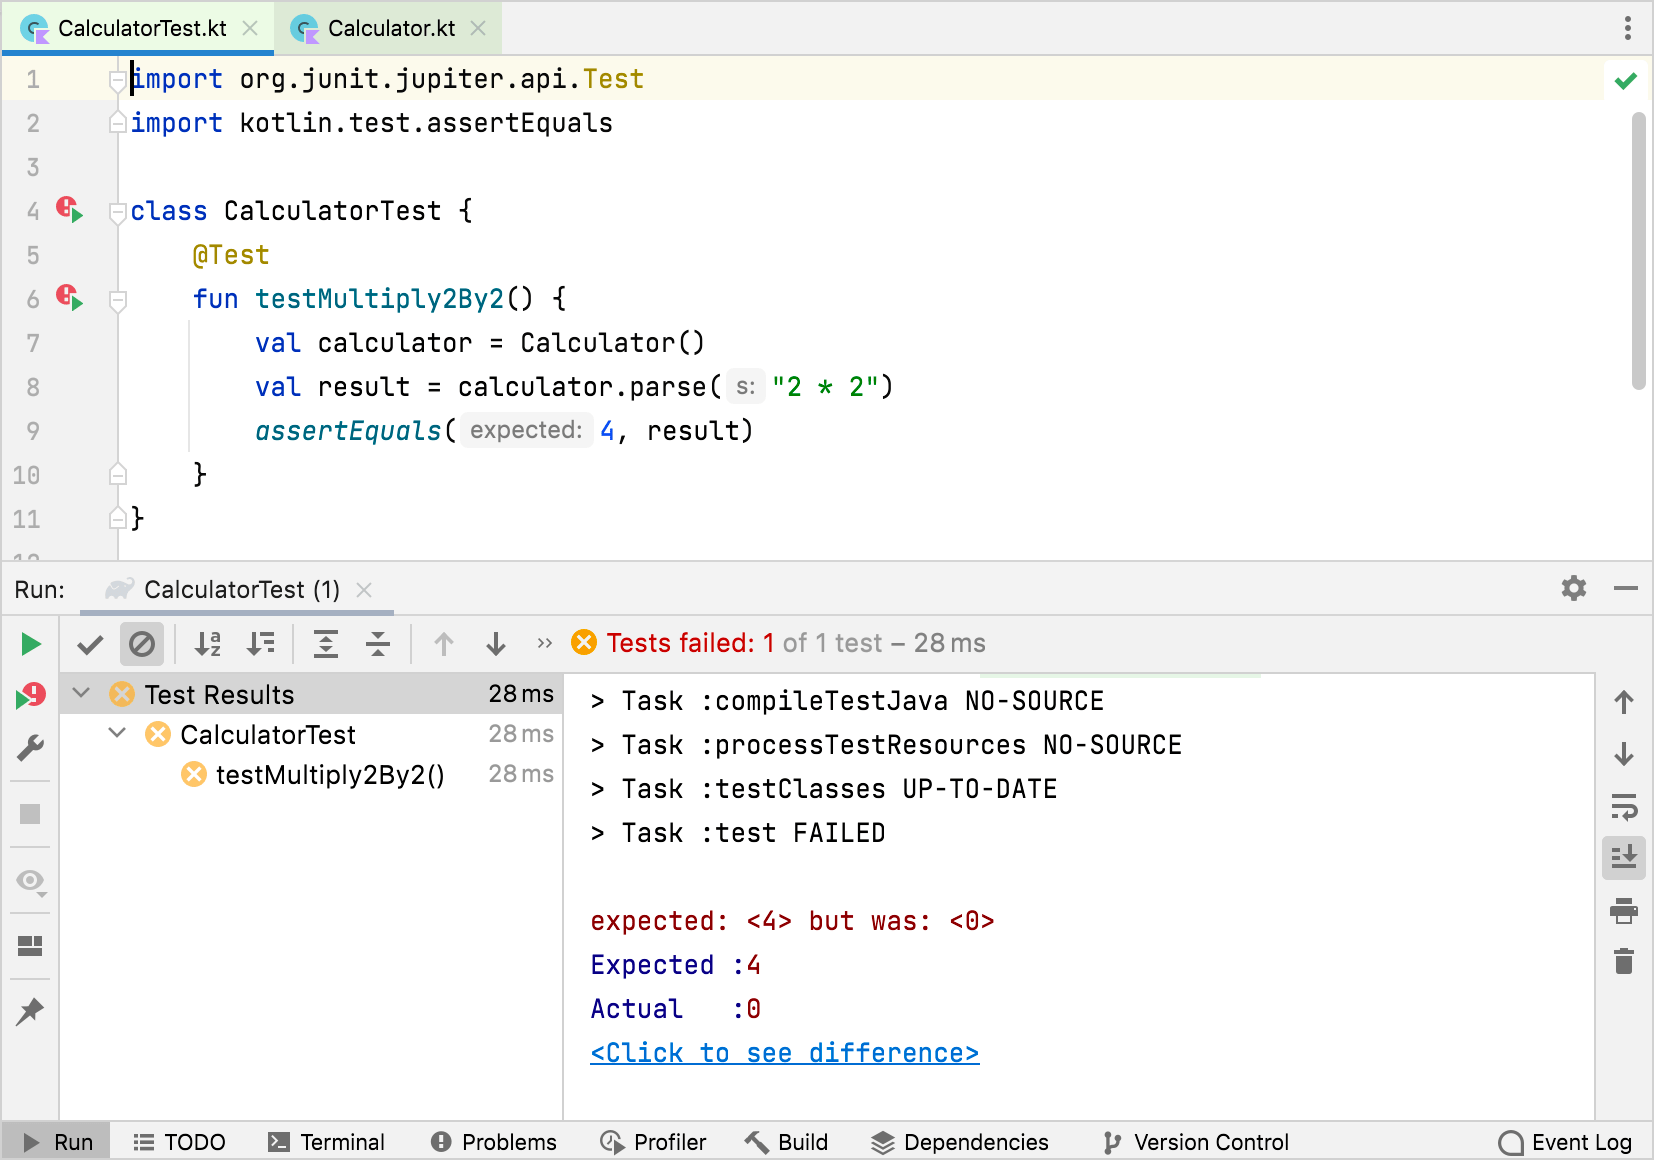Collapse the CalculatorTest node
Viewport: 1654px width, 1160px height.
[117, 734]
